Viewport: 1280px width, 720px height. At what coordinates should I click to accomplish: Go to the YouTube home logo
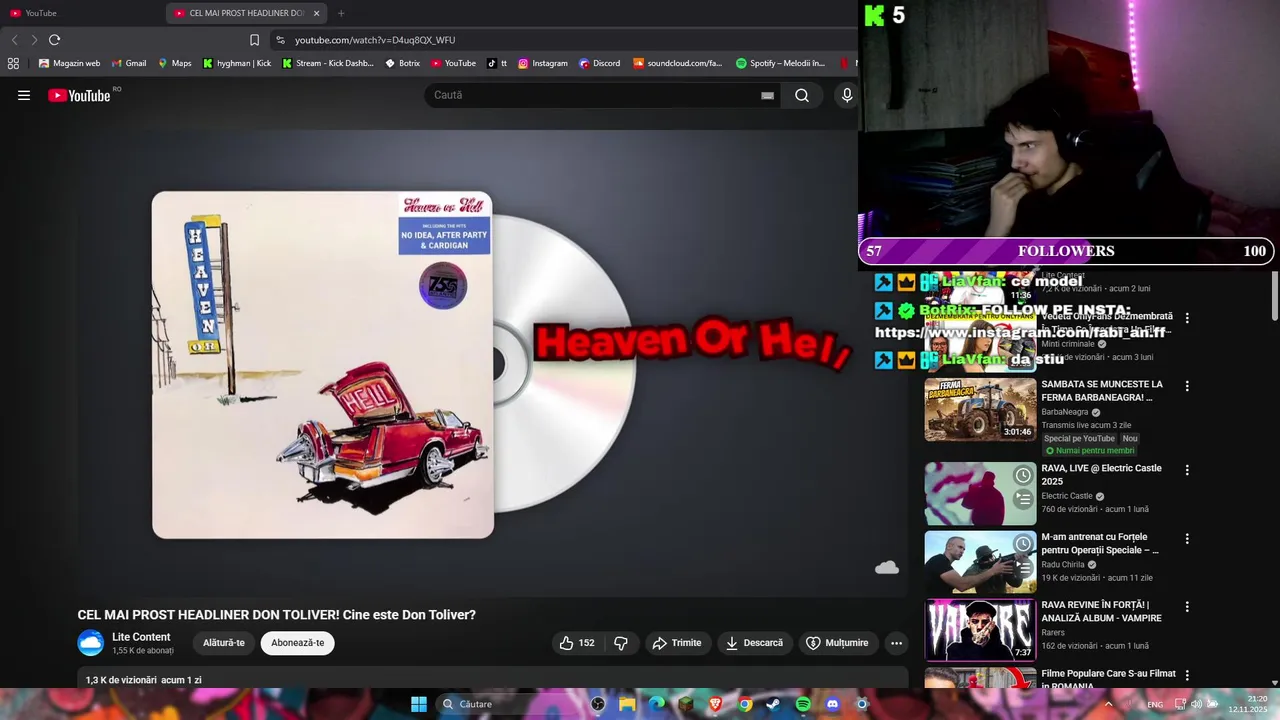(x=80, y=95)
